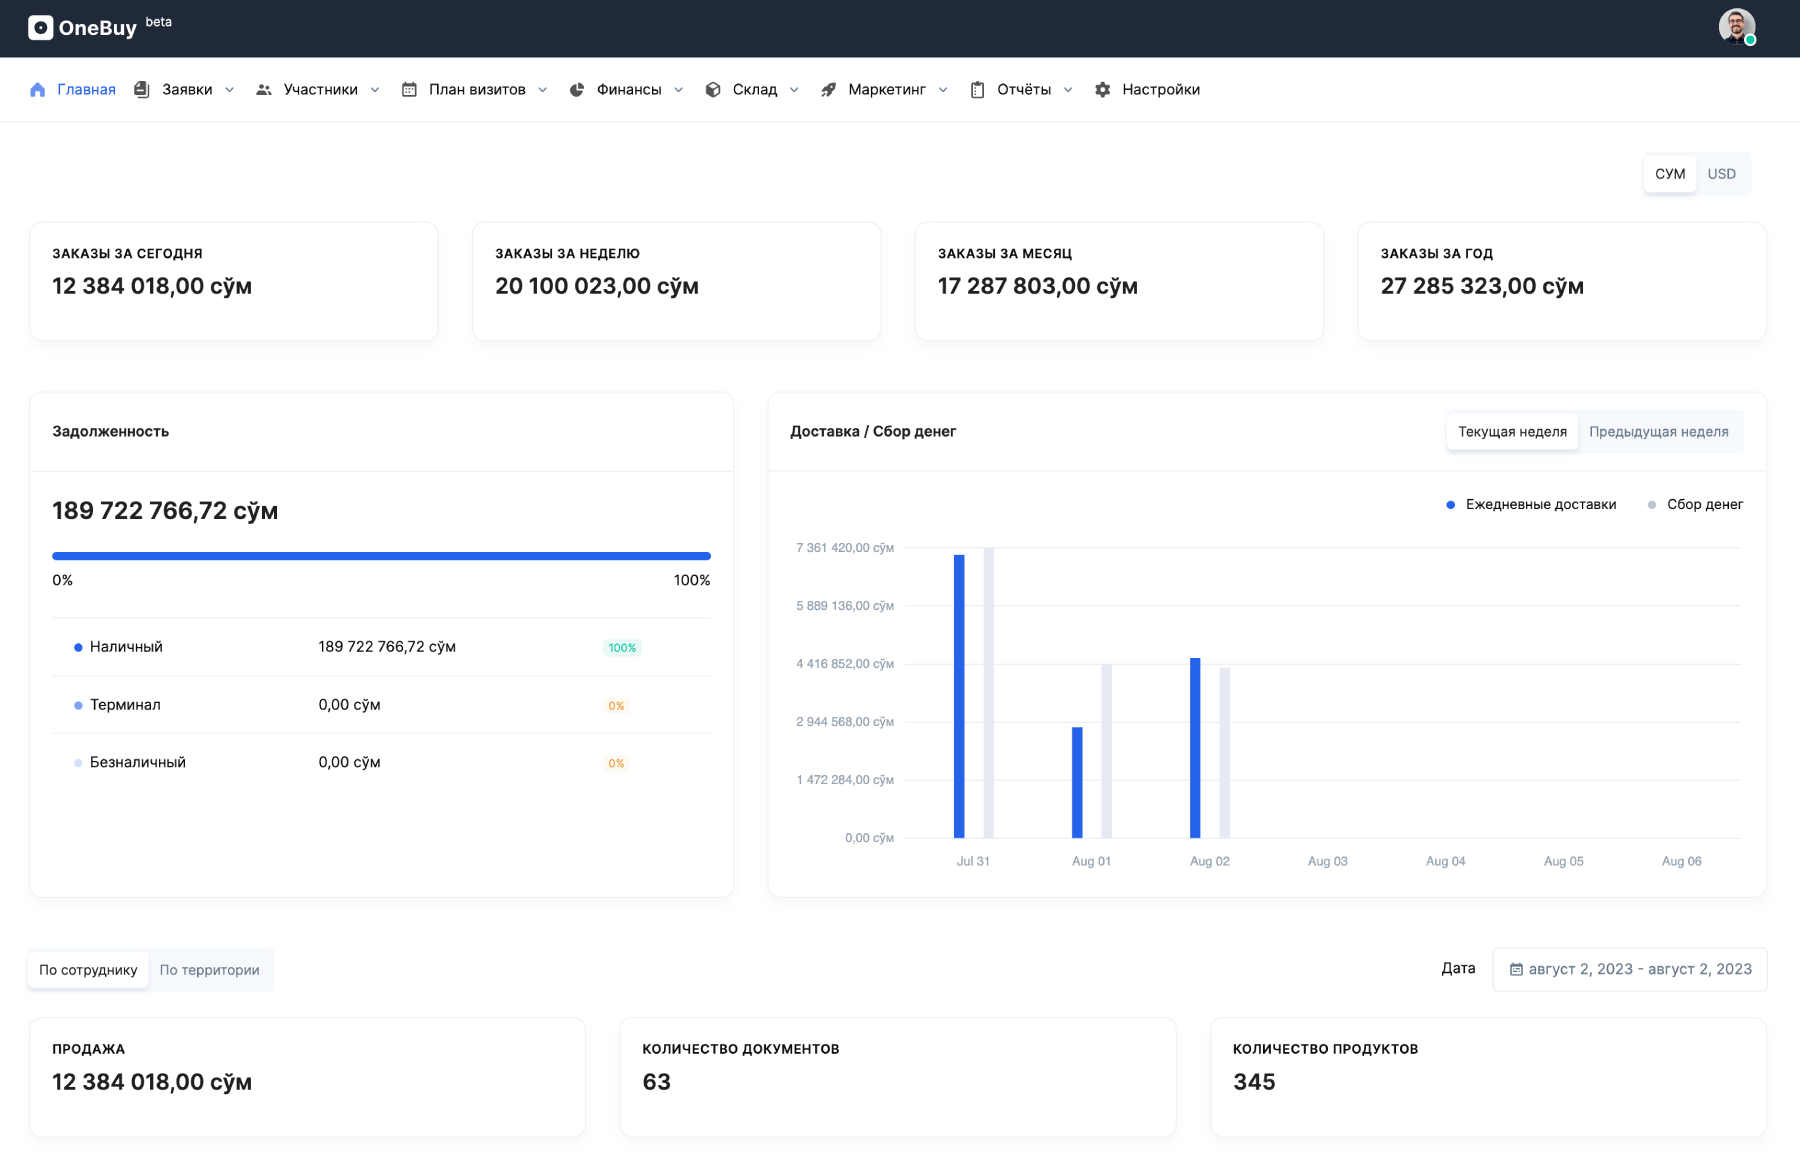
Task: Expand the Финансы dropdown chevron
Action: coord(679,90)
